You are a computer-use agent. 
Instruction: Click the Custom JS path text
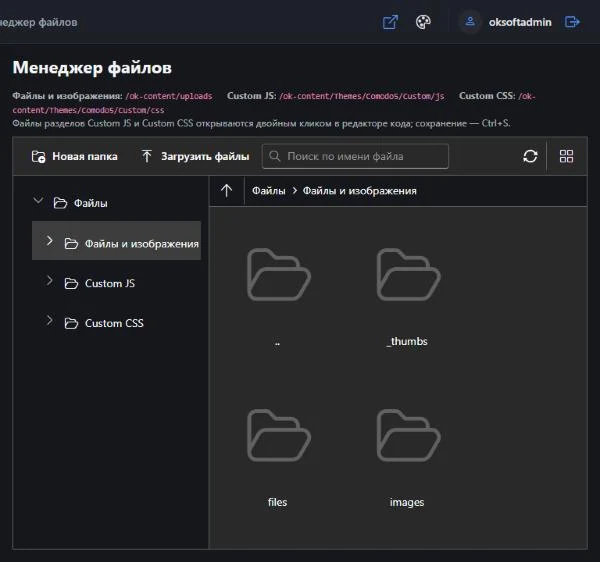(x=362, y=96)
